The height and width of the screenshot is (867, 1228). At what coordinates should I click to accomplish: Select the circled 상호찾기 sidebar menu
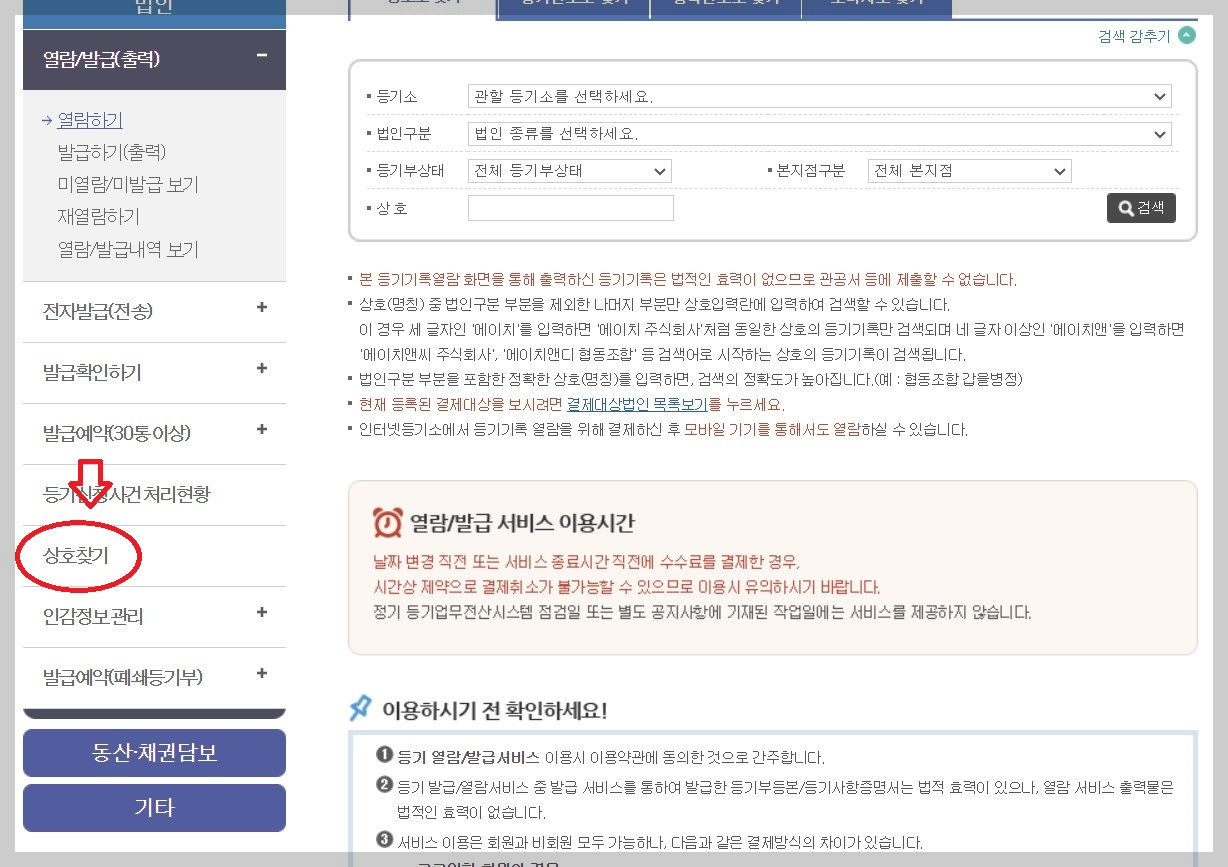pyautogui.click(x=76, y=556)
